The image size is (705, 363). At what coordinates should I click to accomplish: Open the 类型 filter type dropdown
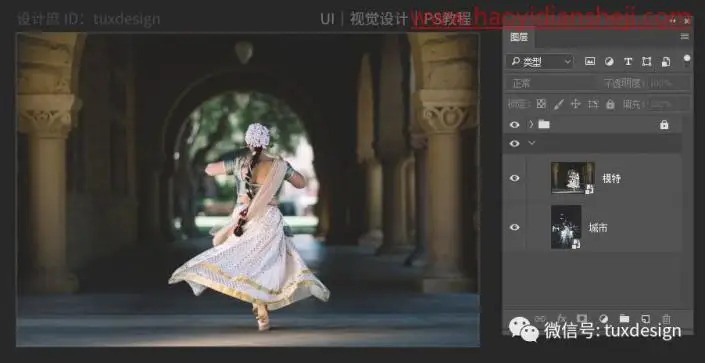tap(540, 62)
